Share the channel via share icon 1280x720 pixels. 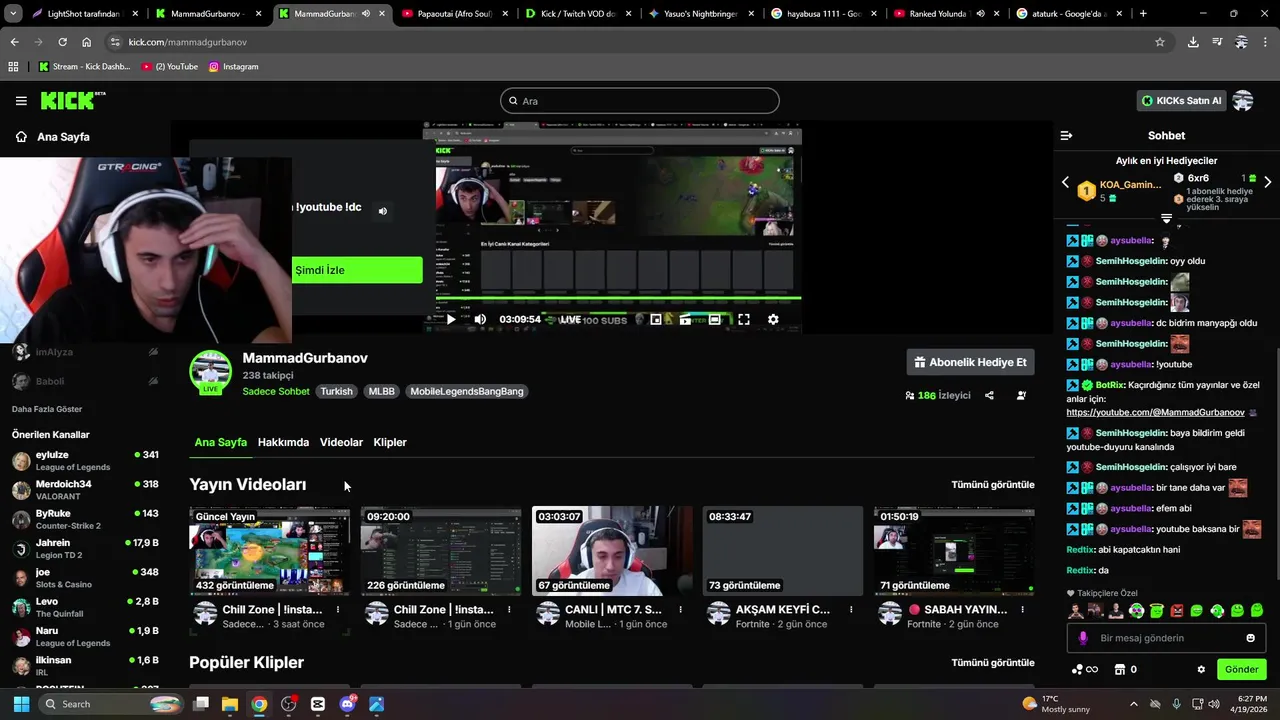click(989, 395)
